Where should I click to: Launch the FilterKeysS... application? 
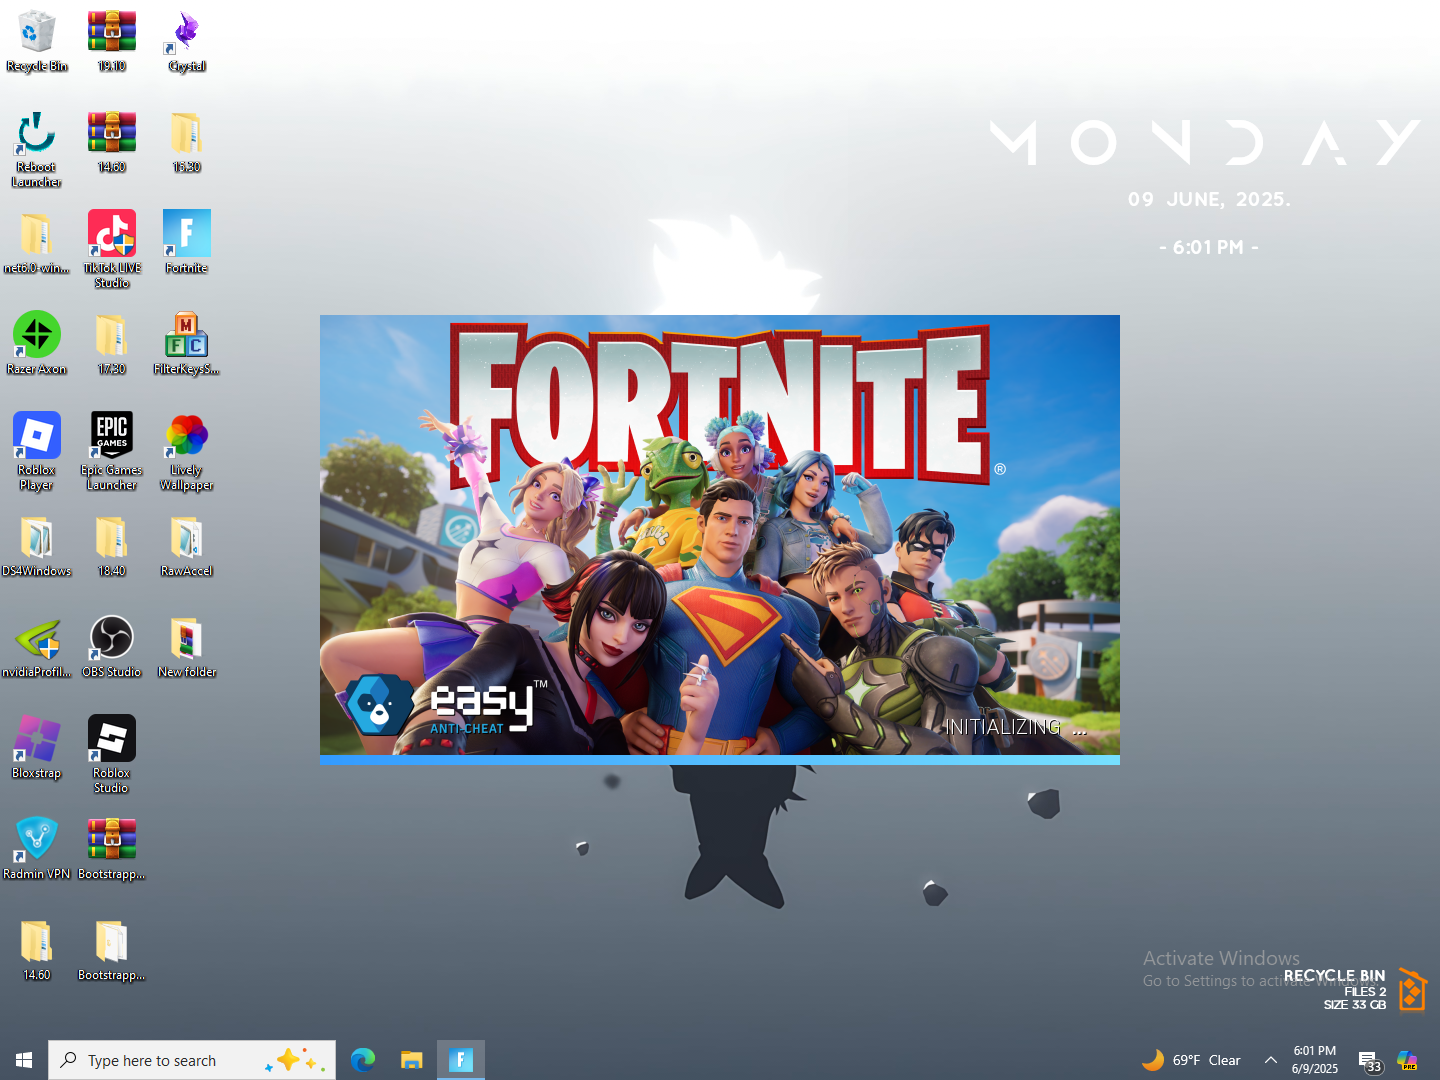tap(187, 344)
